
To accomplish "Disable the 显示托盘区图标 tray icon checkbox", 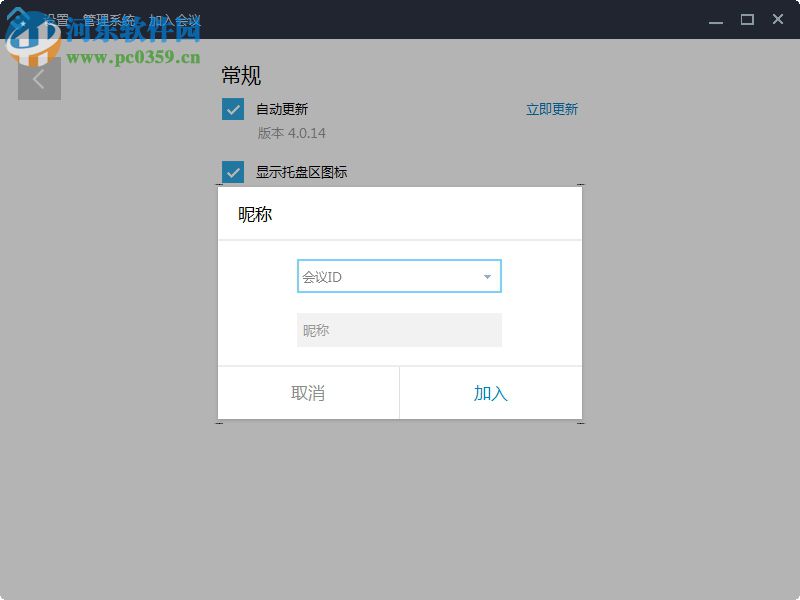I will [231, 172].
